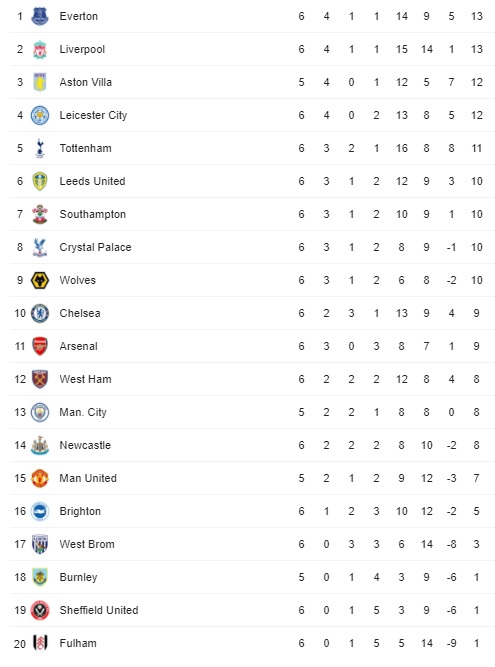Click the Wolves wolf-head crest
This screenshot has width=495, height=667.
point(40,280)
